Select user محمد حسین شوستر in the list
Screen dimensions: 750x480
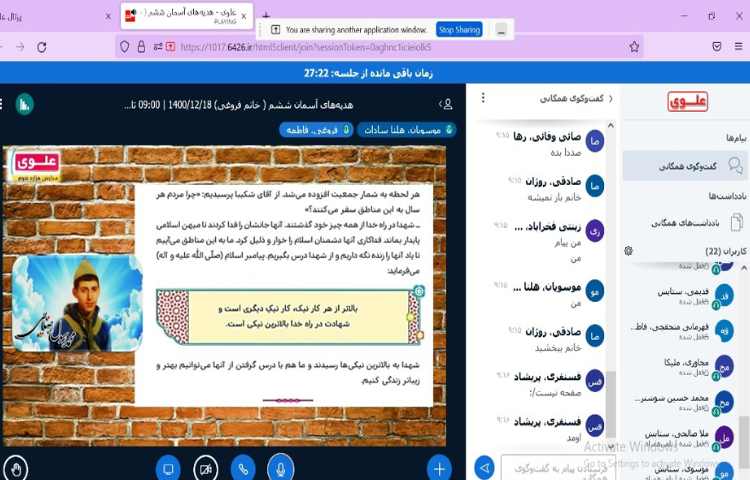pyautogui.click(x=684, y=403)
